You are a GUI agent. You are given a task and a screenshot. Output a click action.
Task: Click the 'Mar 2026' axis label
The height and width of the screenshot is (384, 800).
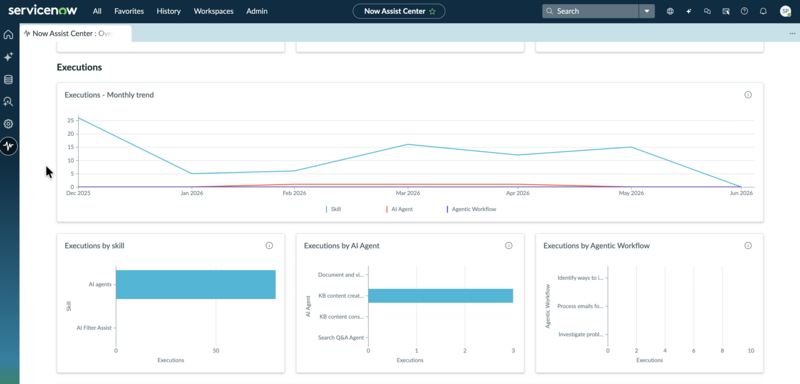[408, 193]
